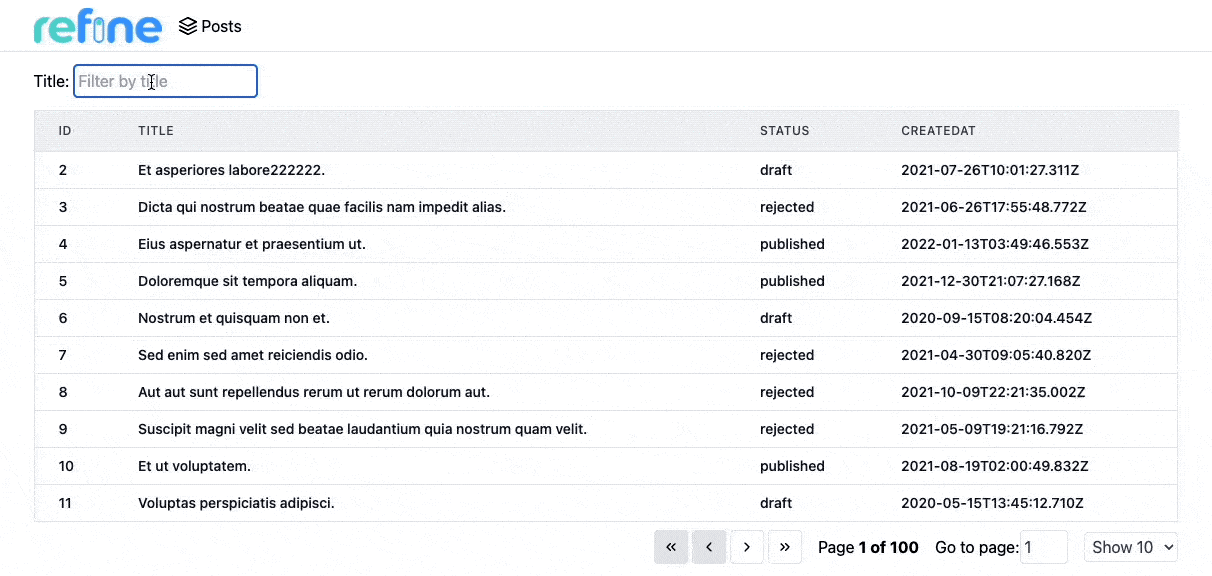Sort the table by the ID column
The height and width of the screenshot is (576, 1212).
[65, 130]
